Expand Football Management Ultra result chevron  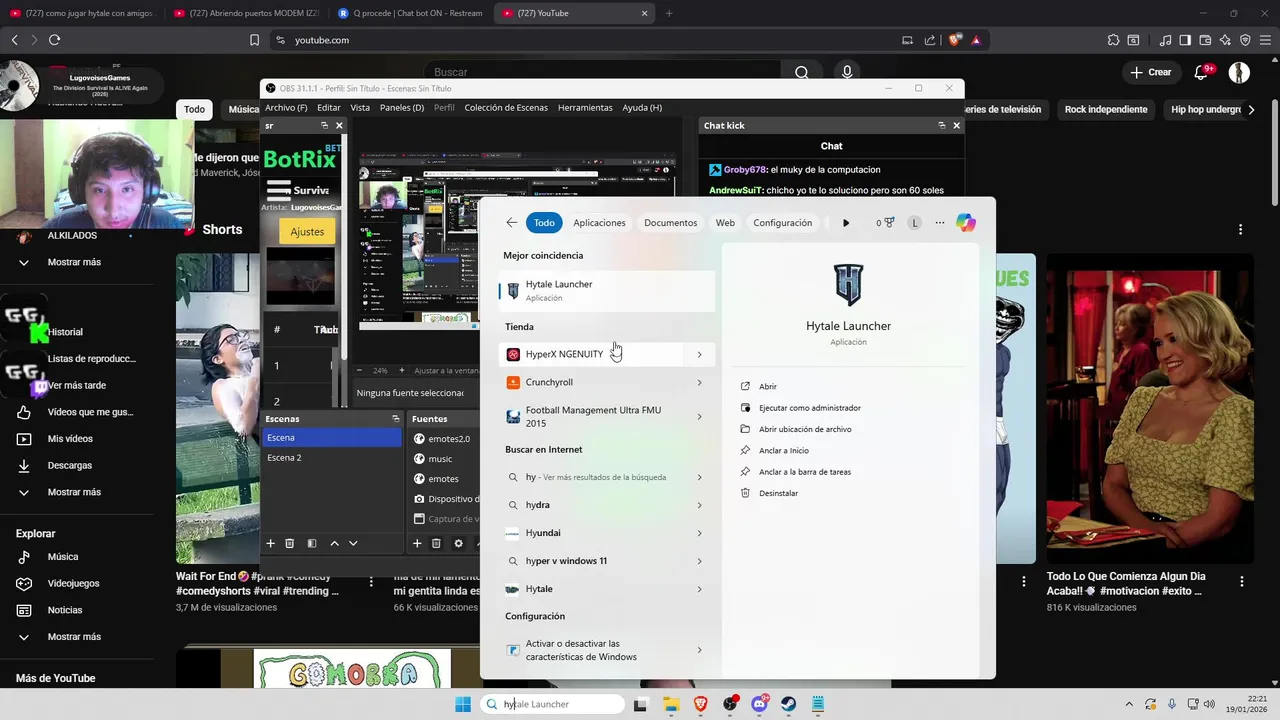(x=699, y=416)
